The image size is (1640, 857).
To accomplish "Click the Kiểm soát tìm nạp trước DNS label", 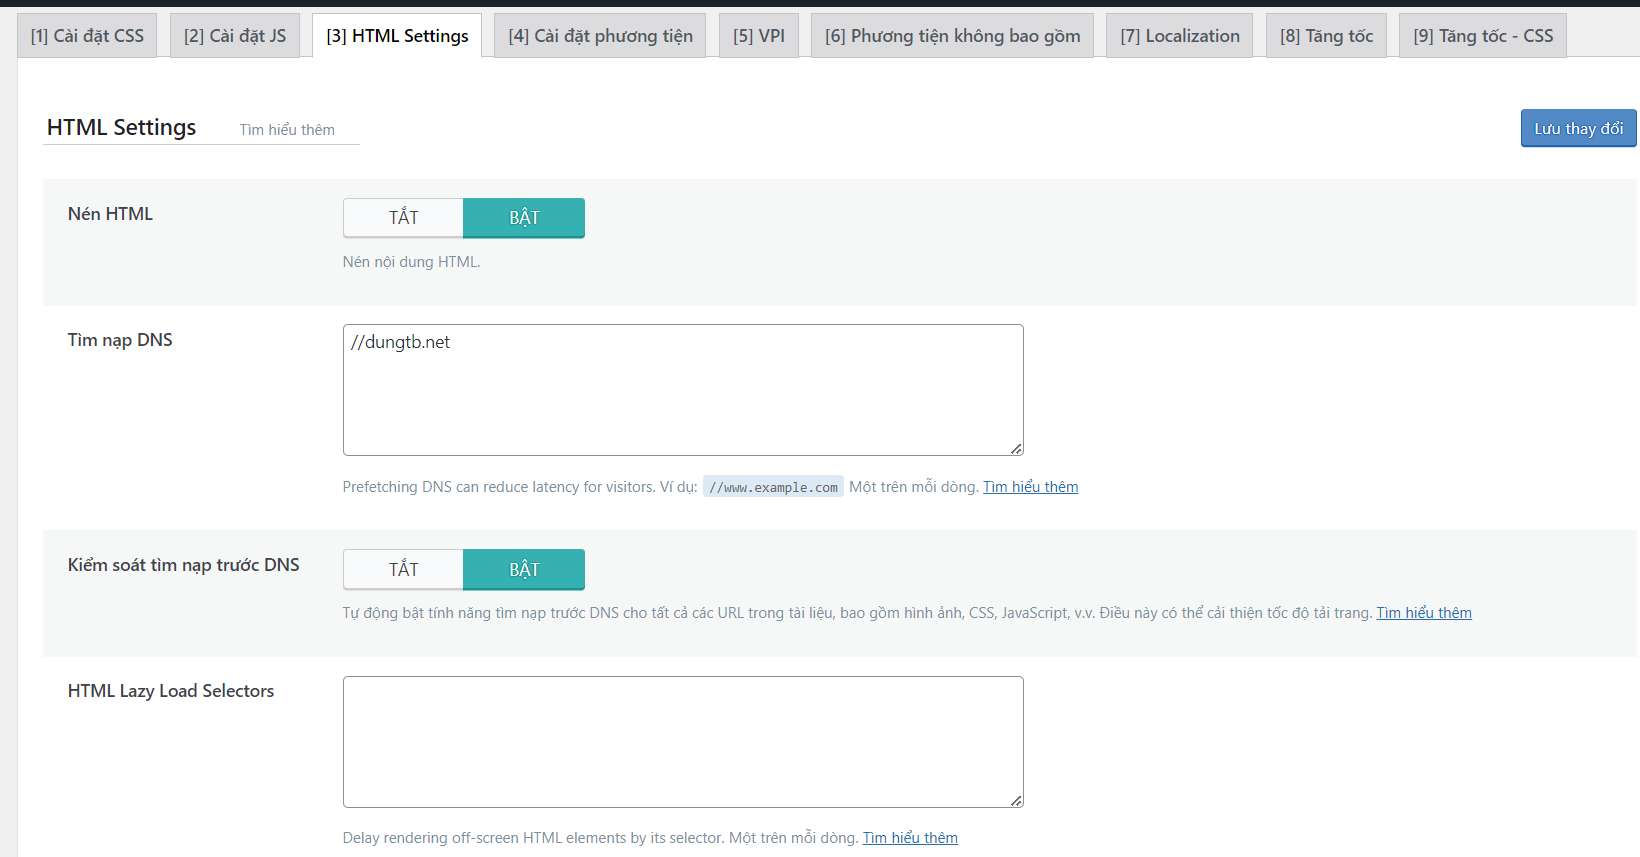I will point(184,565).
